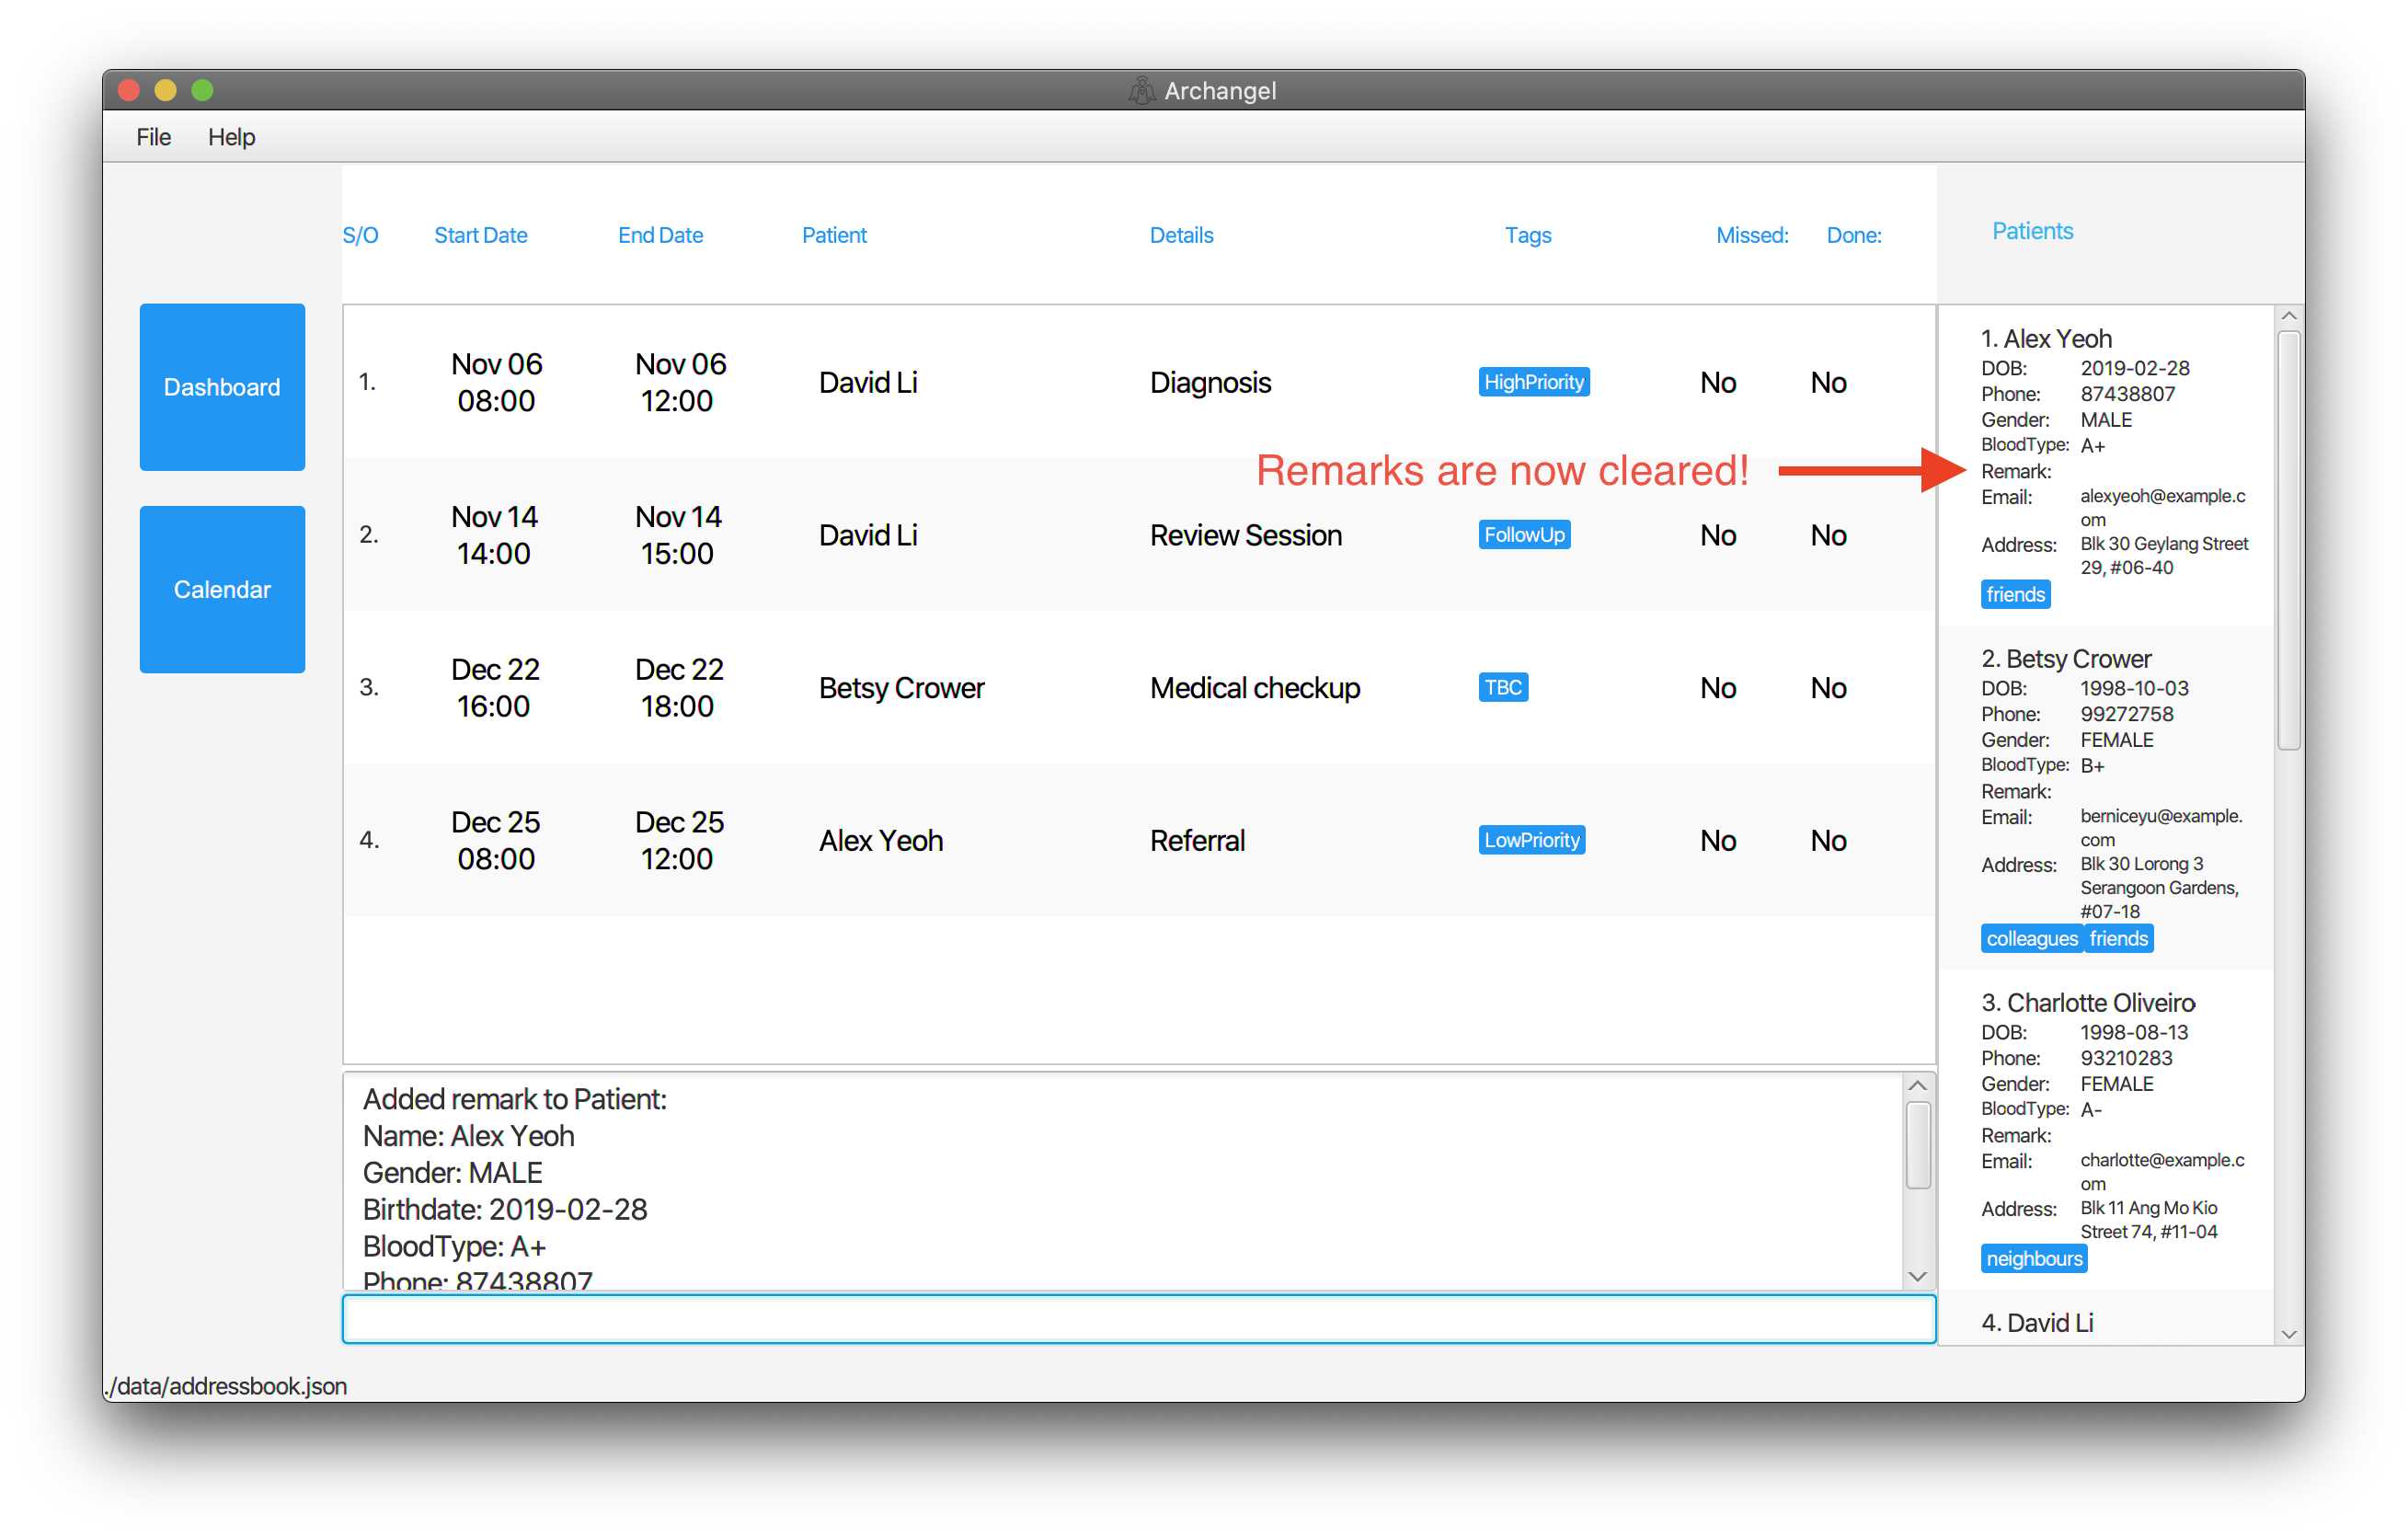Click Betsy Crower's phone 99272758

[x=2126, y=714]
